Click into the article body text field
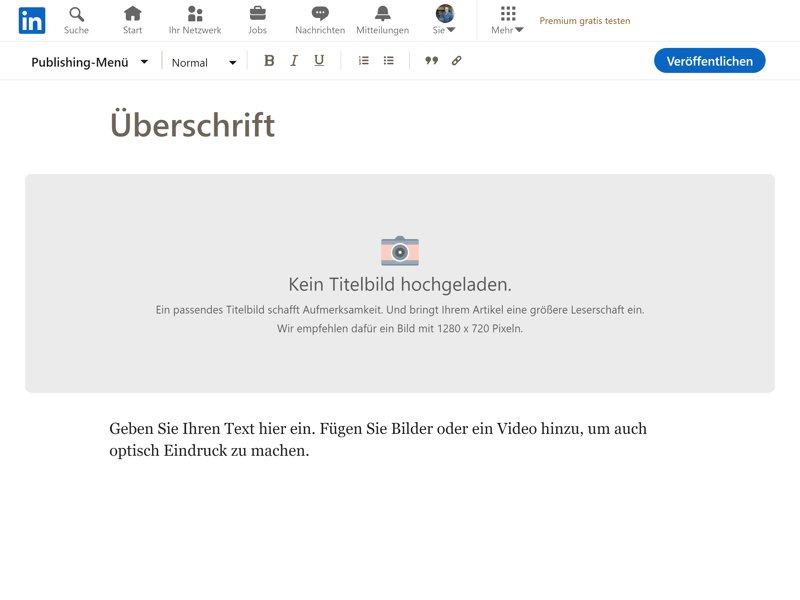 378,439
